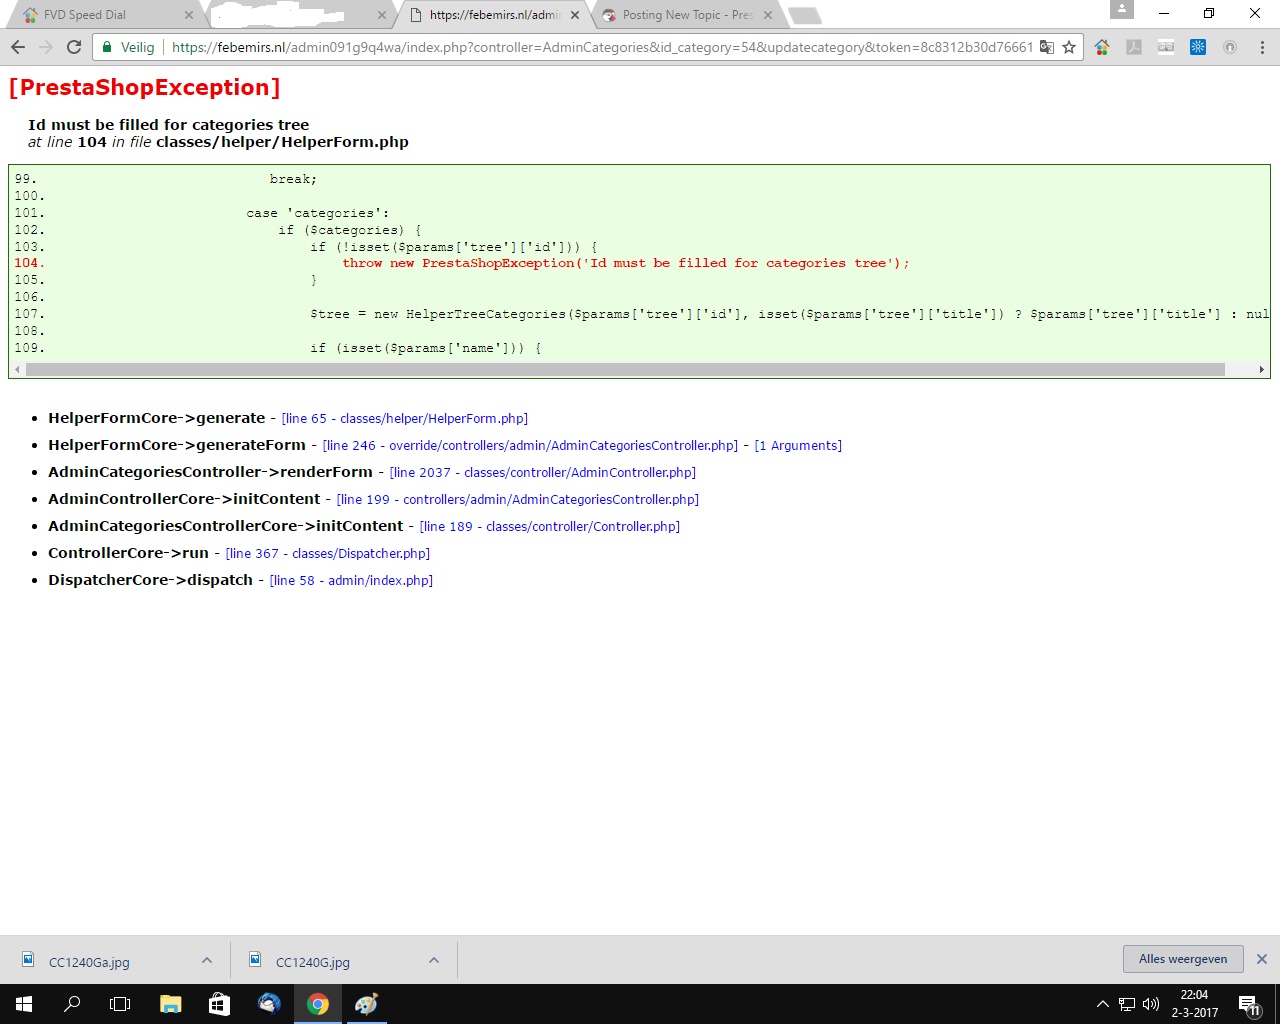Open line 246 override AdminCategoriesController link
Image resolution: width=1280 pixels, height=1024 pixels.
(x=530, y=446)
